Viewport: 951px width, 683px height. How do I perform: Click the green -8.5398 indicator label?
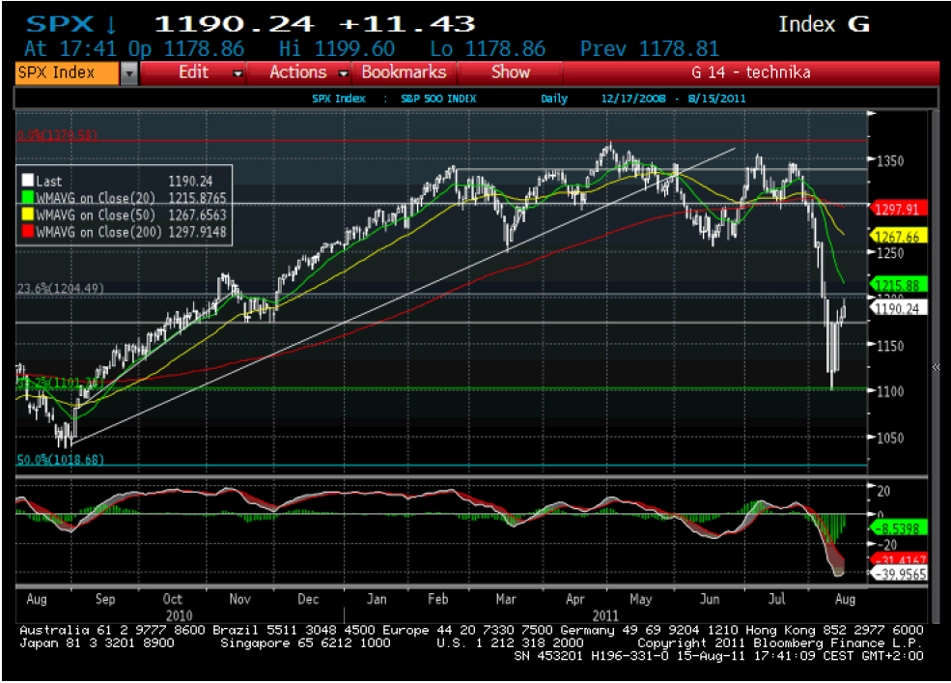click(x=899, y=528)
